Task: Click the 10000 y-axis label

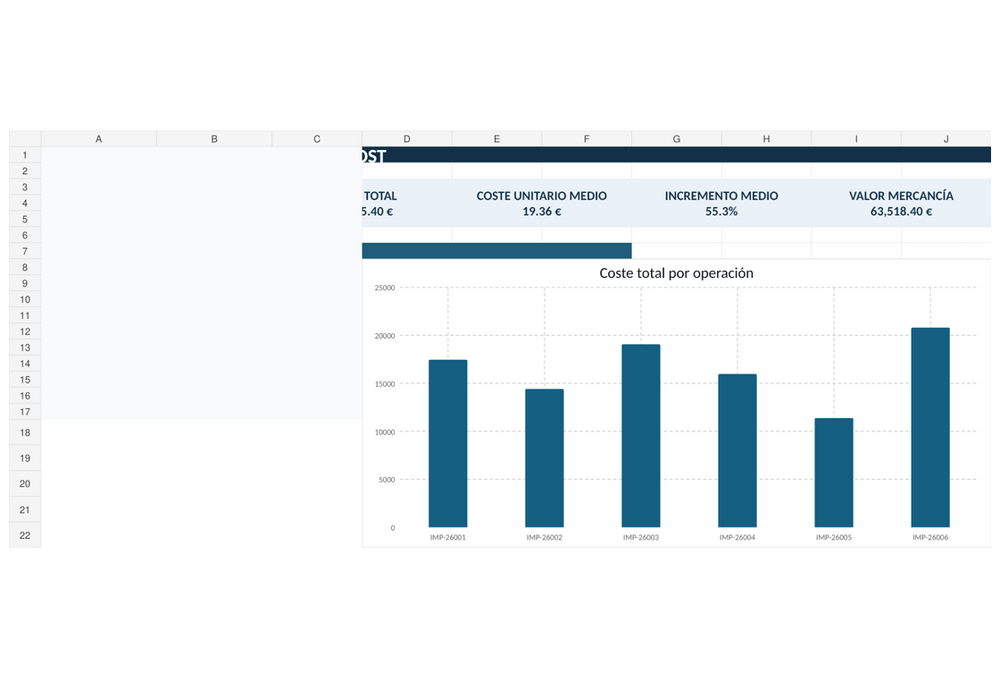Action: point(385,432)
